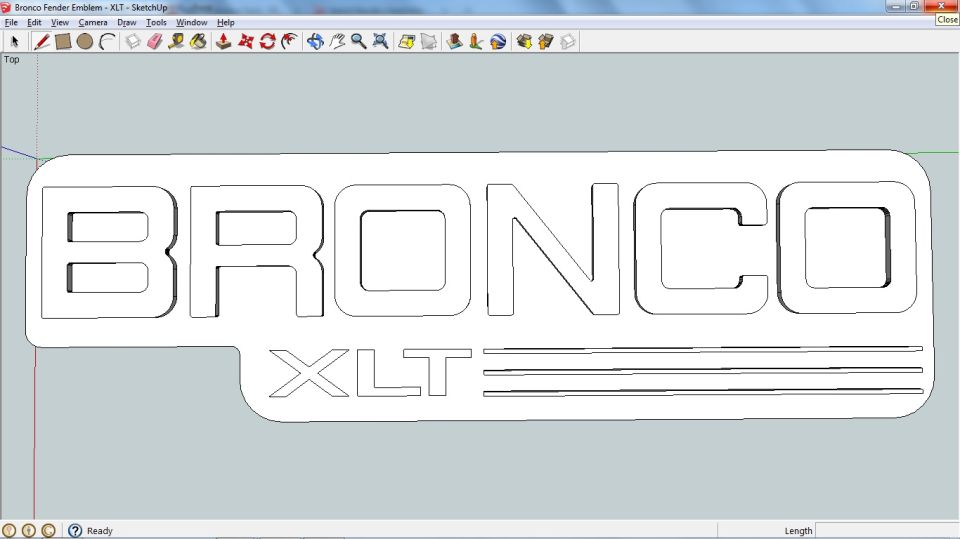Select the pink Eraser tool

(x=155, y=42)
